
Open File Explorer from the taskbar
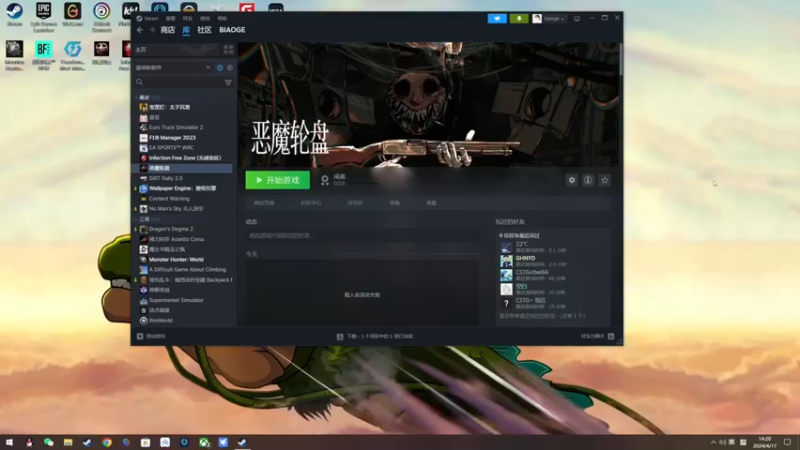point(68,442)
